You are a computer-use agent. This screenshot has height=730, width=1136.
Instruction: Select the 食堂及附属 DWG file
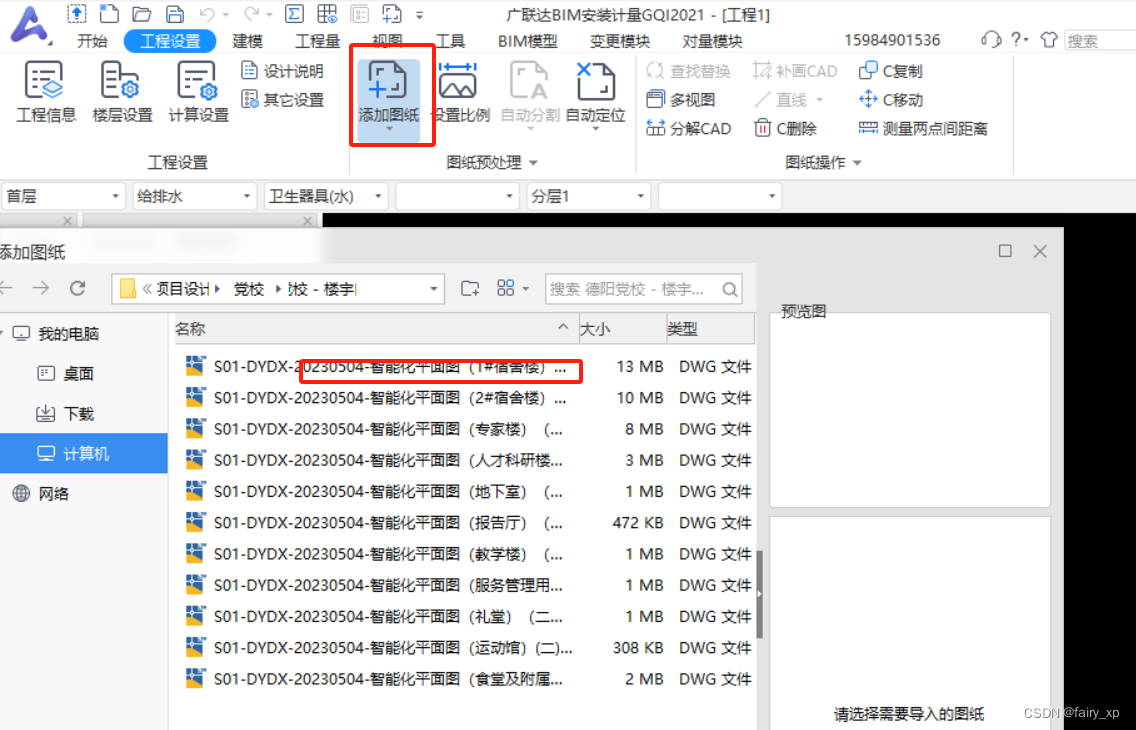[x=468, y=679]
